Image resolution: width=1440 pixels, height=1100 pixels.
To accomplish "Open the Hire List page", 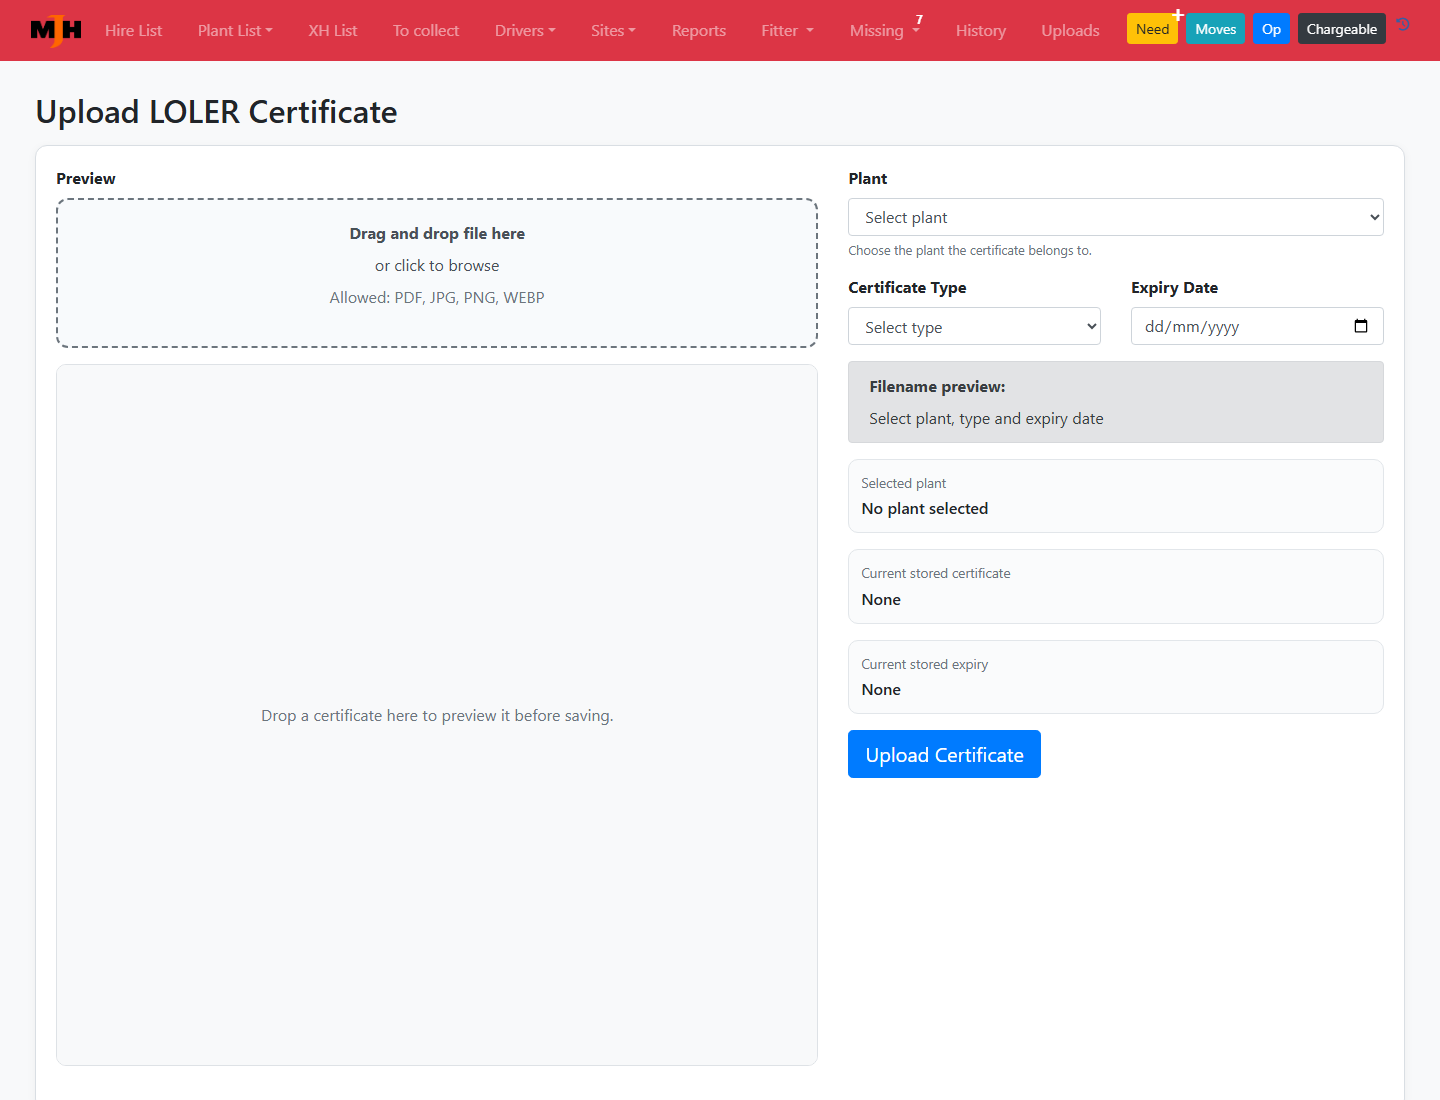I will [133, 30].
